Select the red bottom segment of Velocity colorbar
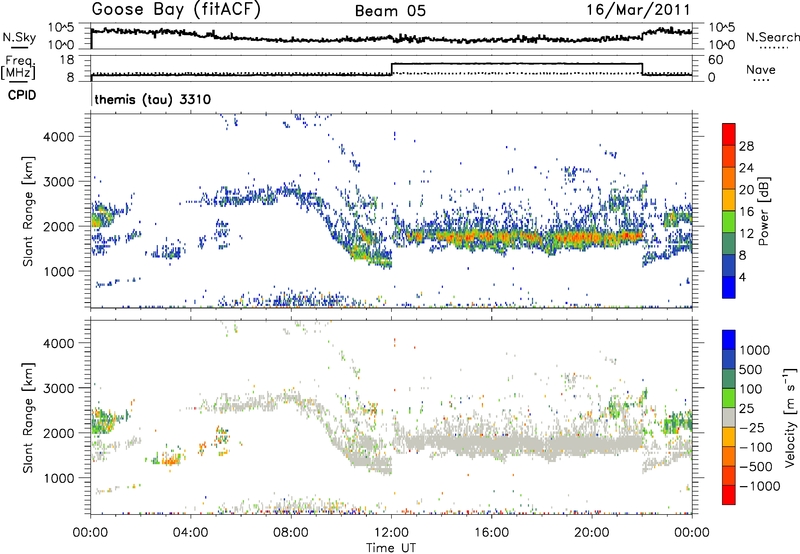800x554 pixels. [x=729, y=495]
